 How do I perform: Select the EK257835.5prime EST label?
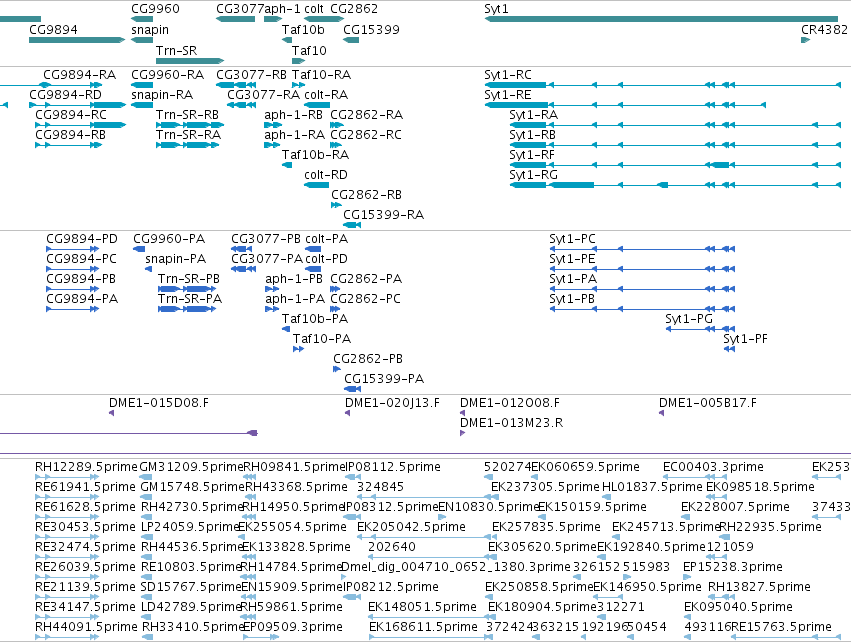tap(546, 526)
